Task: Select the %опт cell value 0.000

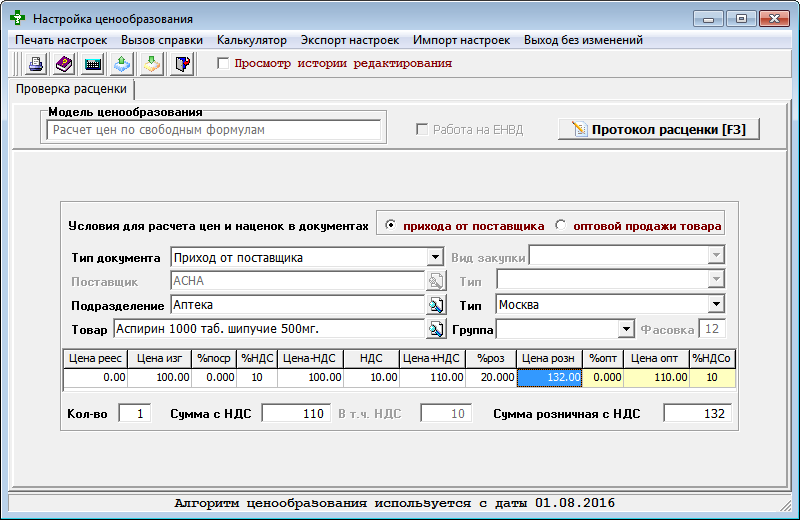Action: pos(603,378)
